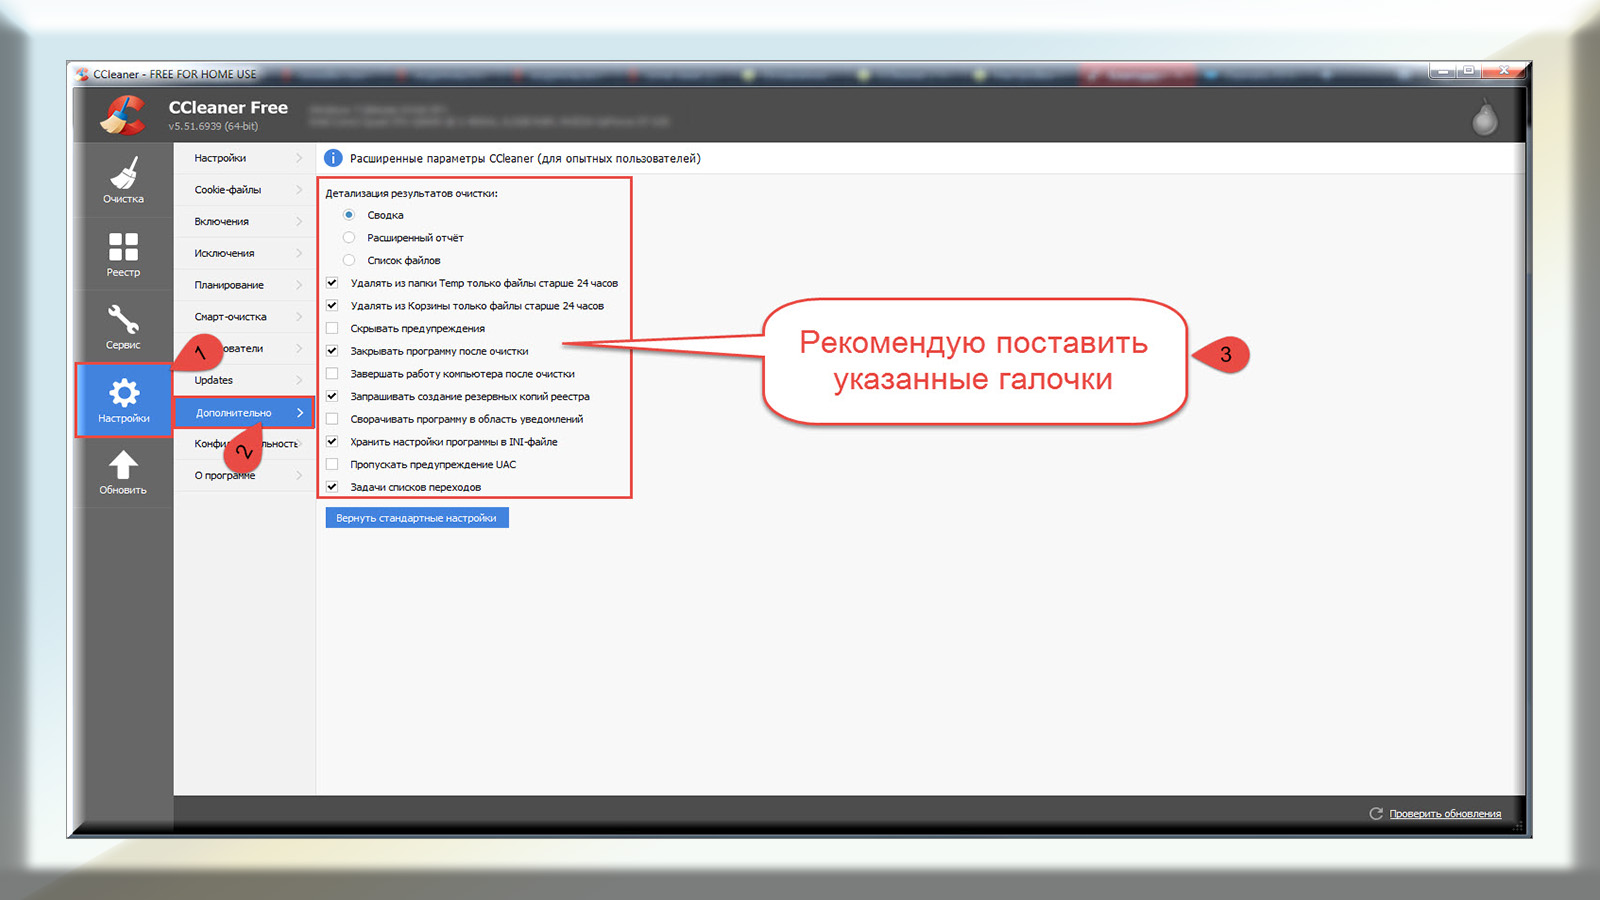The height and width of the screenshot is (900, 1600).
Task: Click the pear icon in the header
Action: (x=1485, y=118)
